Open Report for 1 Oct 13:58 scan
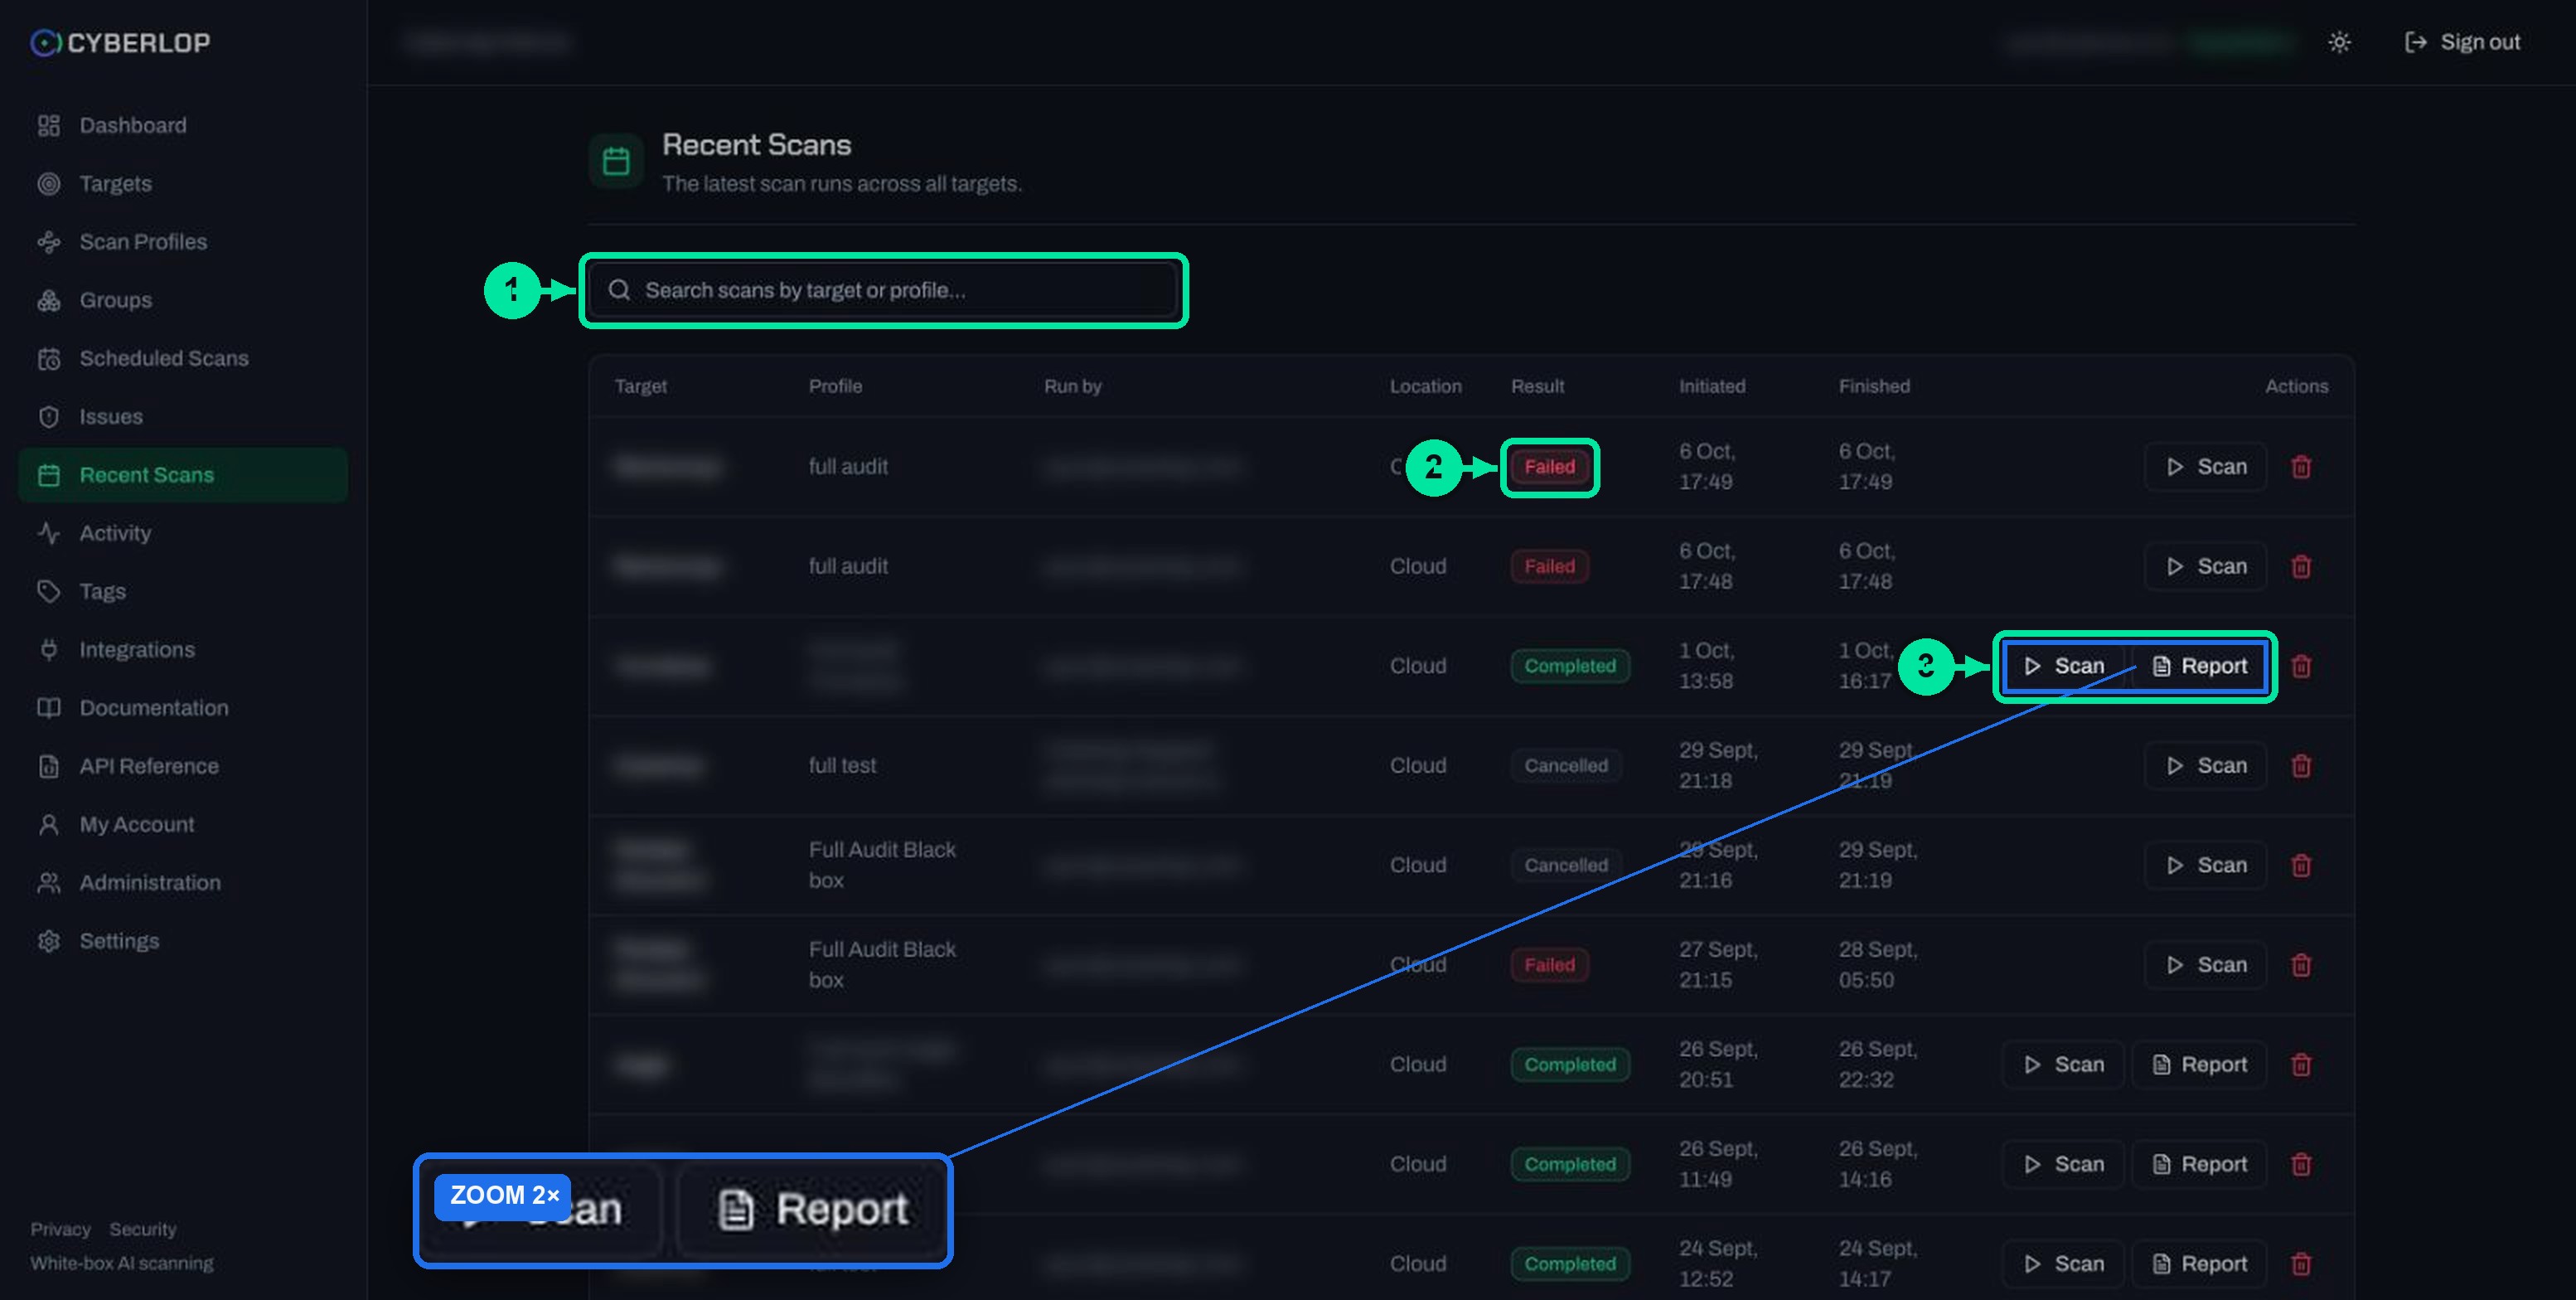 pos(2199,666)
